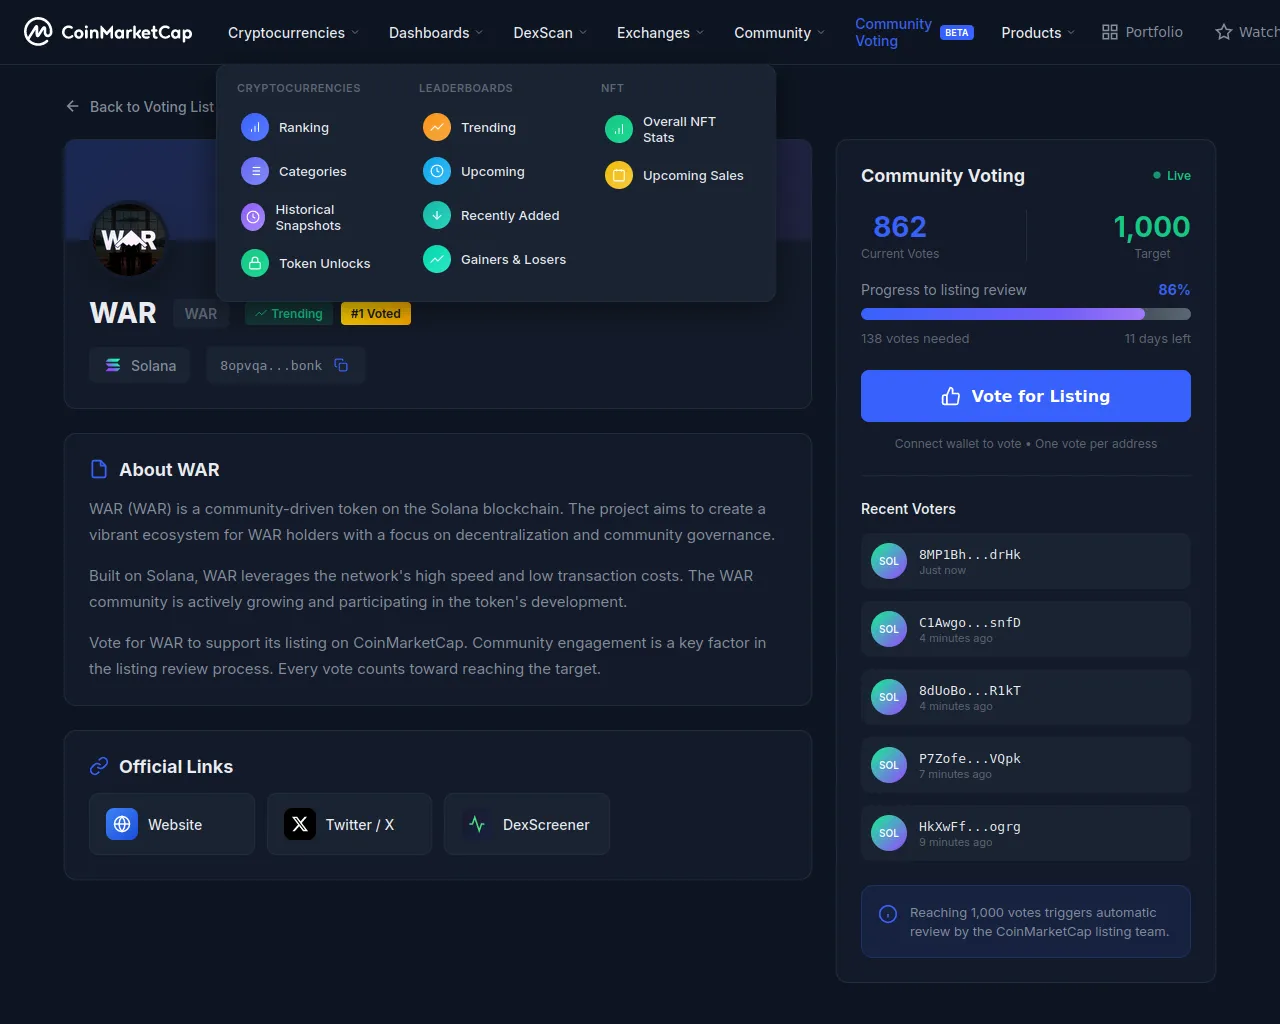Click the Live status indicator

coord(1172,175)
